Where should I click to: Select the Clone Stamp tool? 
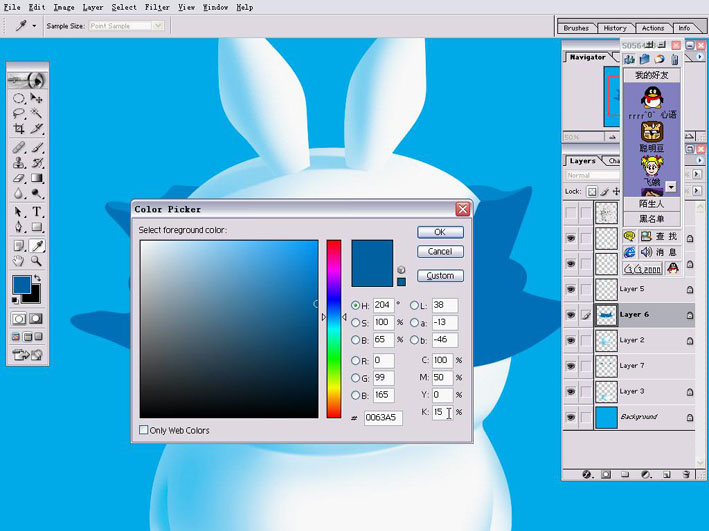pos(19,163)
